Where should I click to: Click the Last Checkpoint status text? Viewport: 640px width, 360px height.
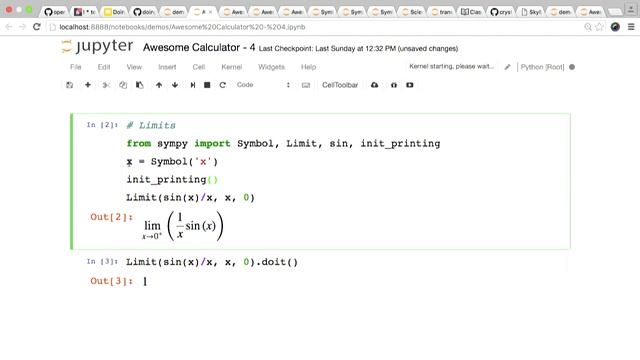tap(327, 49)
